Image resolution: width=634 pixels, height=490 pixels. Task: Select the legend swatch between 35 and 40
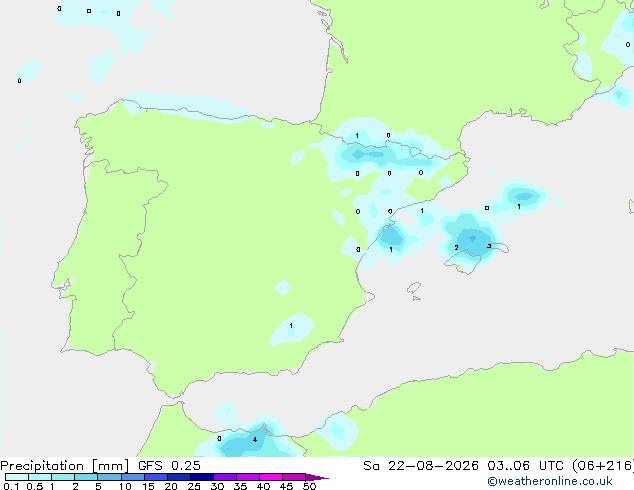click(248, 477)
